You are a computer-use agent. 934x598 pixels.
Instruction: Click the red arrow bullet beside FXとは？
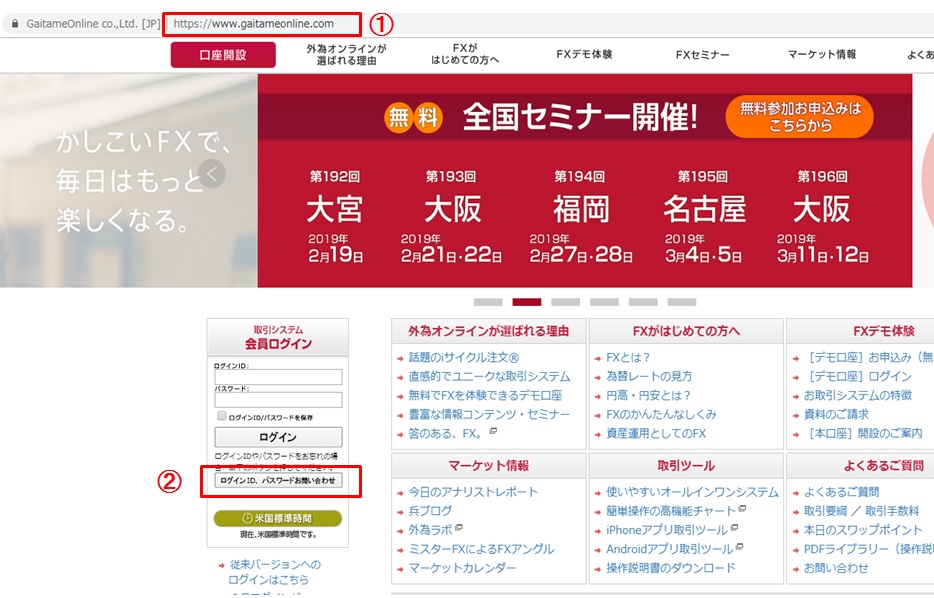click(597, 359)
